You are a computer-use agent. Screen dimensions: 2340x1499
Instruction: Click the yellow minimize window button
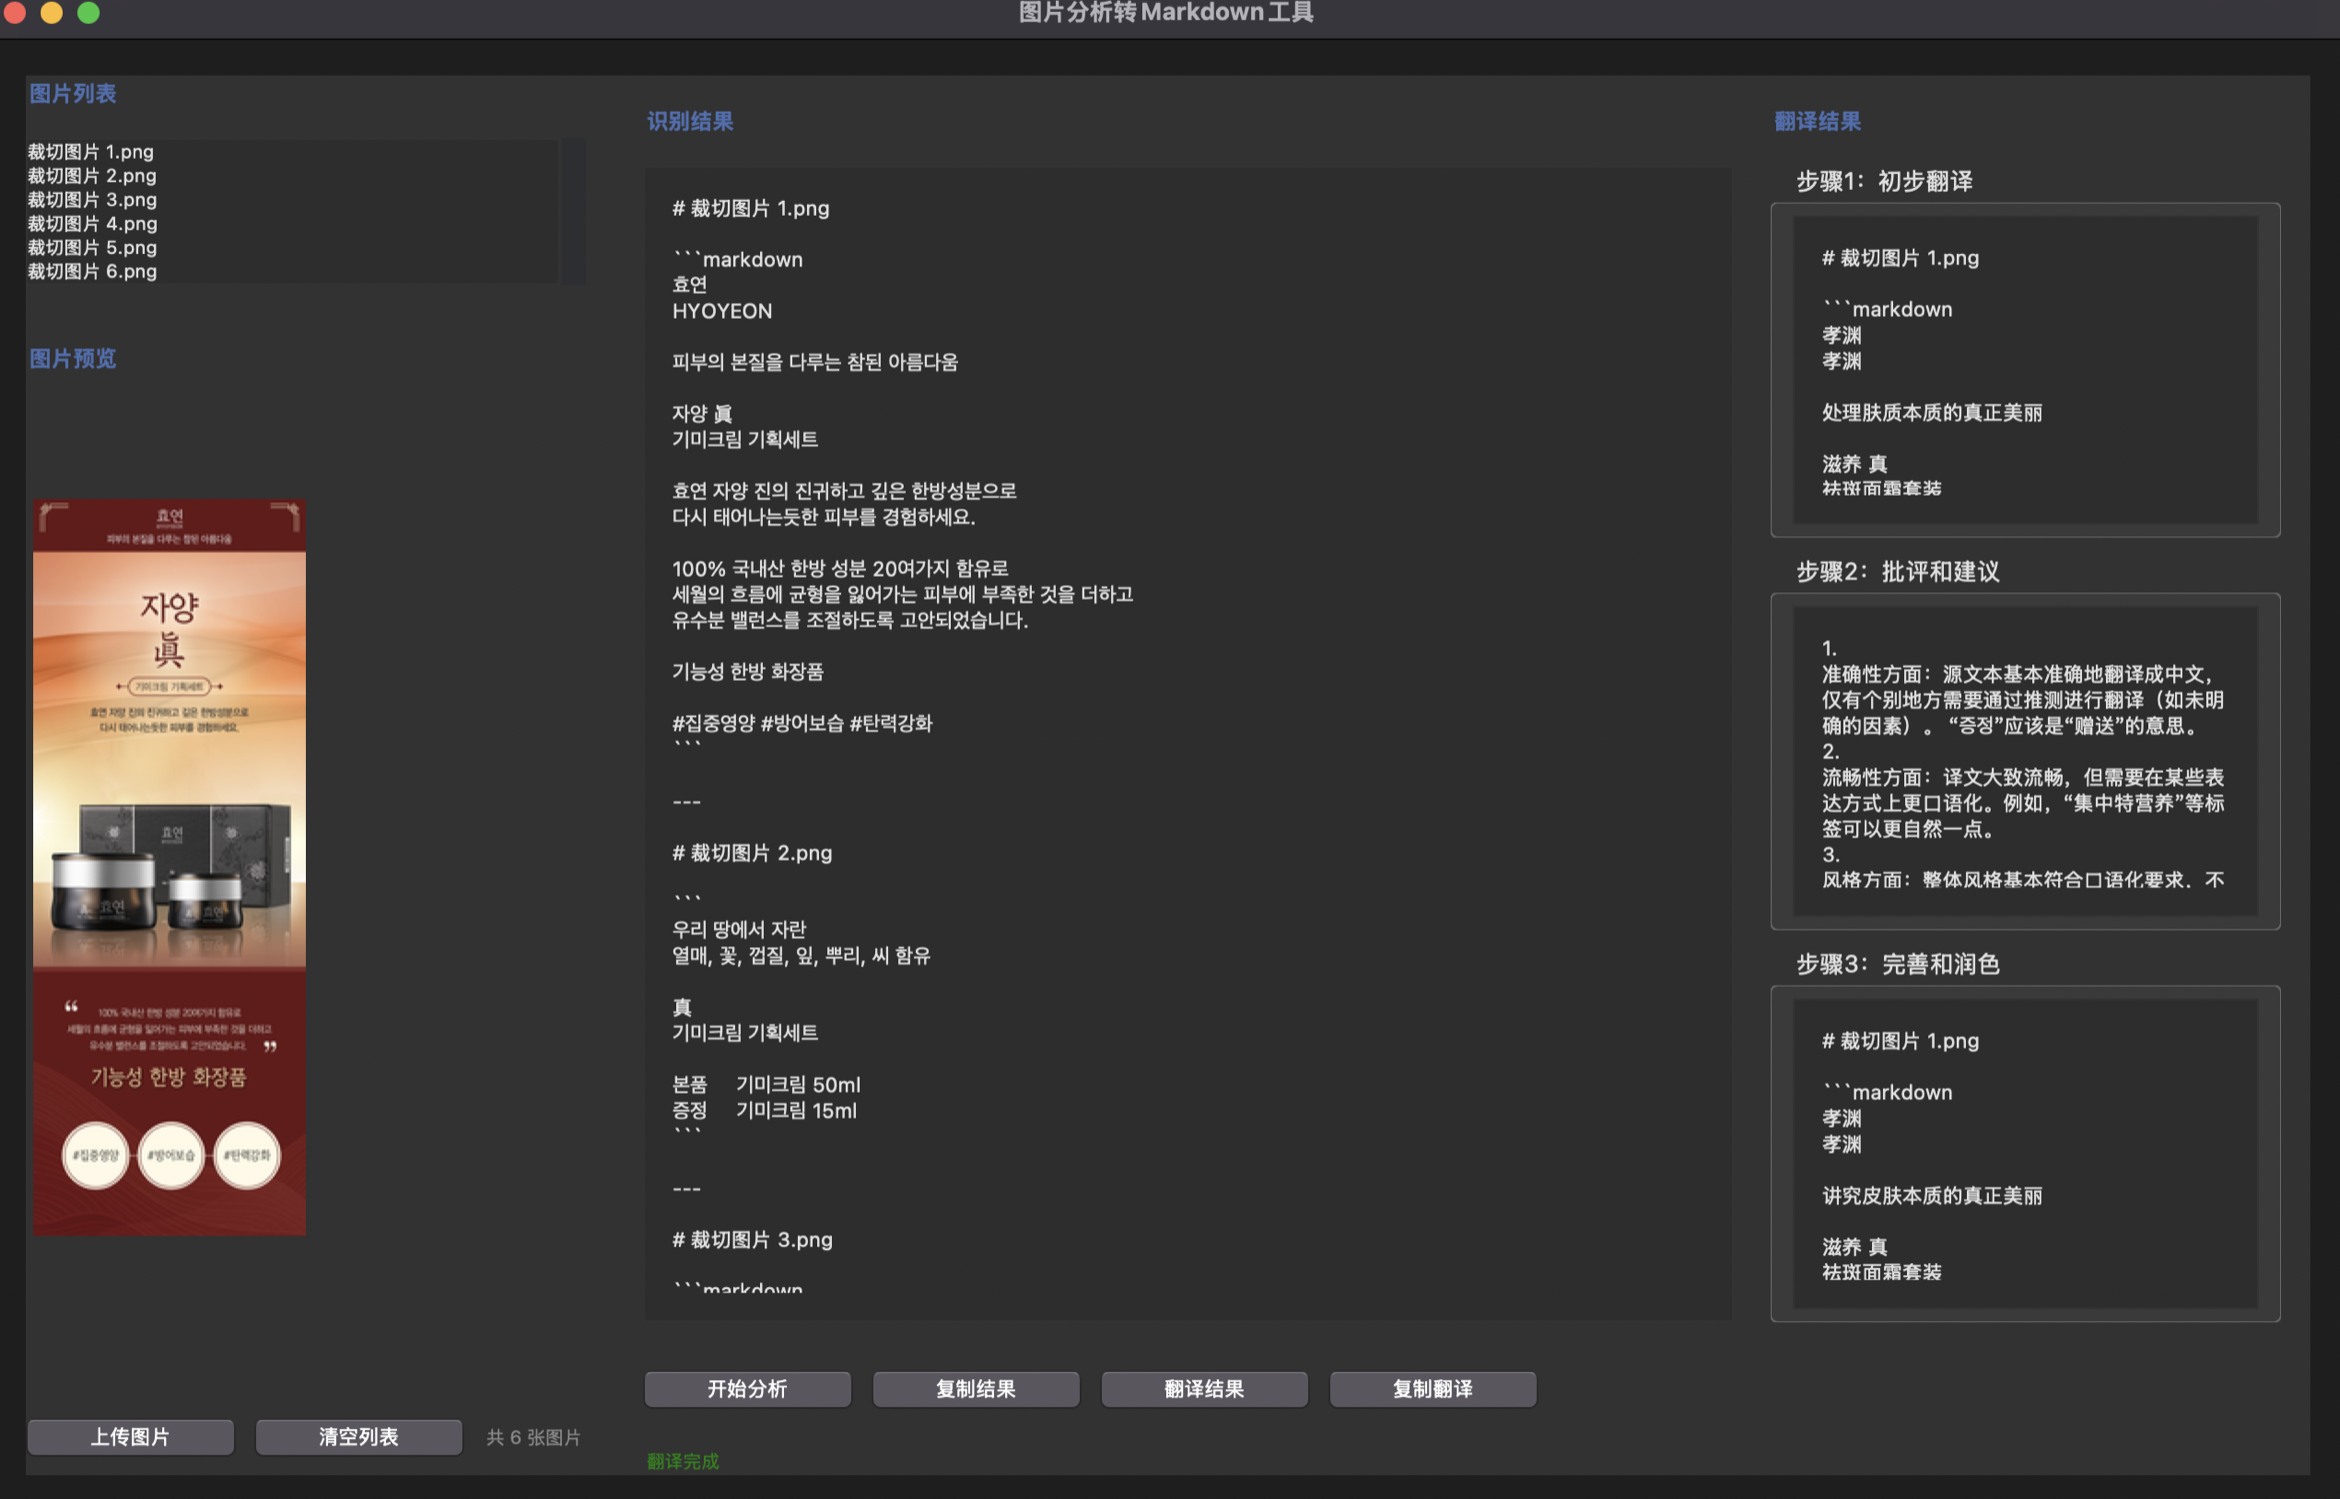[52, 13]
